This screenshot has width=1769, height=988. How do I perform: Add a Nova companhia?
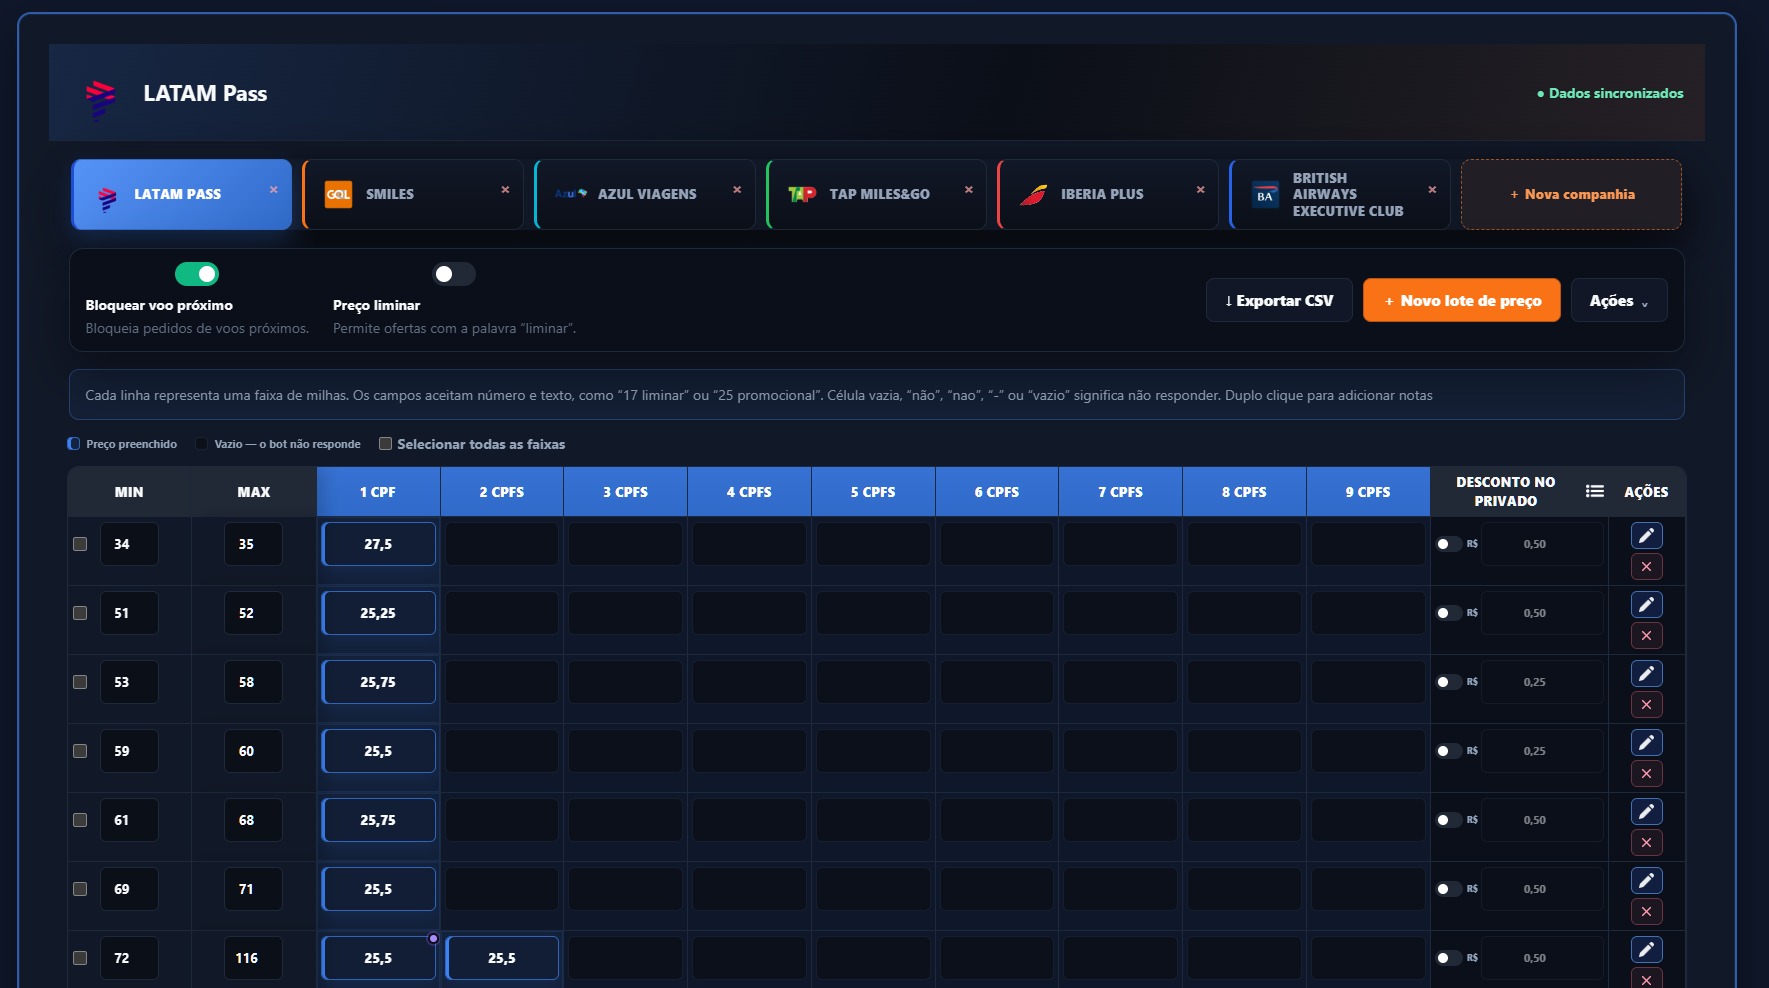pos(1571,194)
